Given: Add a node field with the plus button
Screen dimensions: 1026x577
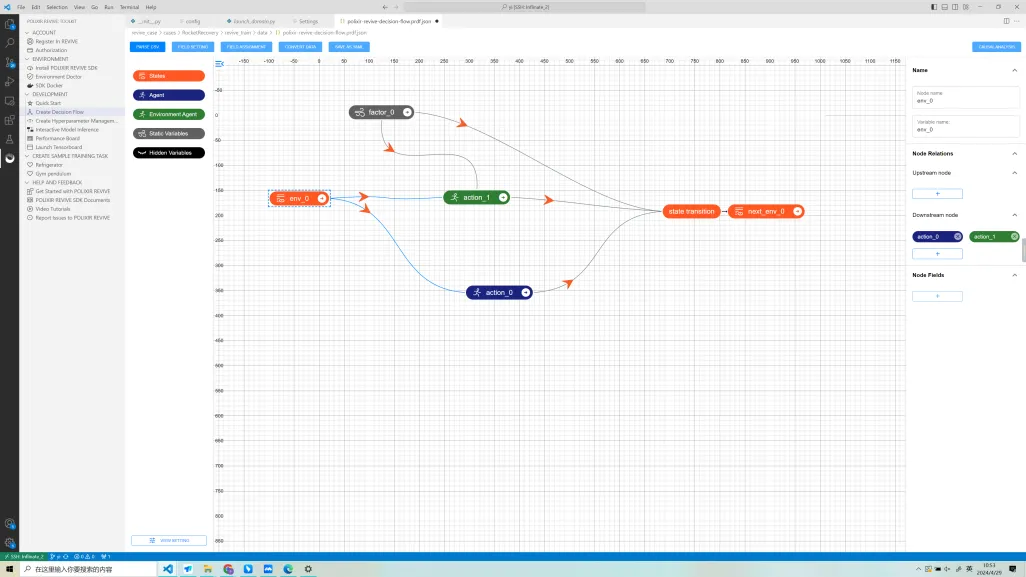Looking at the screenshot, I should pos(937,296).
